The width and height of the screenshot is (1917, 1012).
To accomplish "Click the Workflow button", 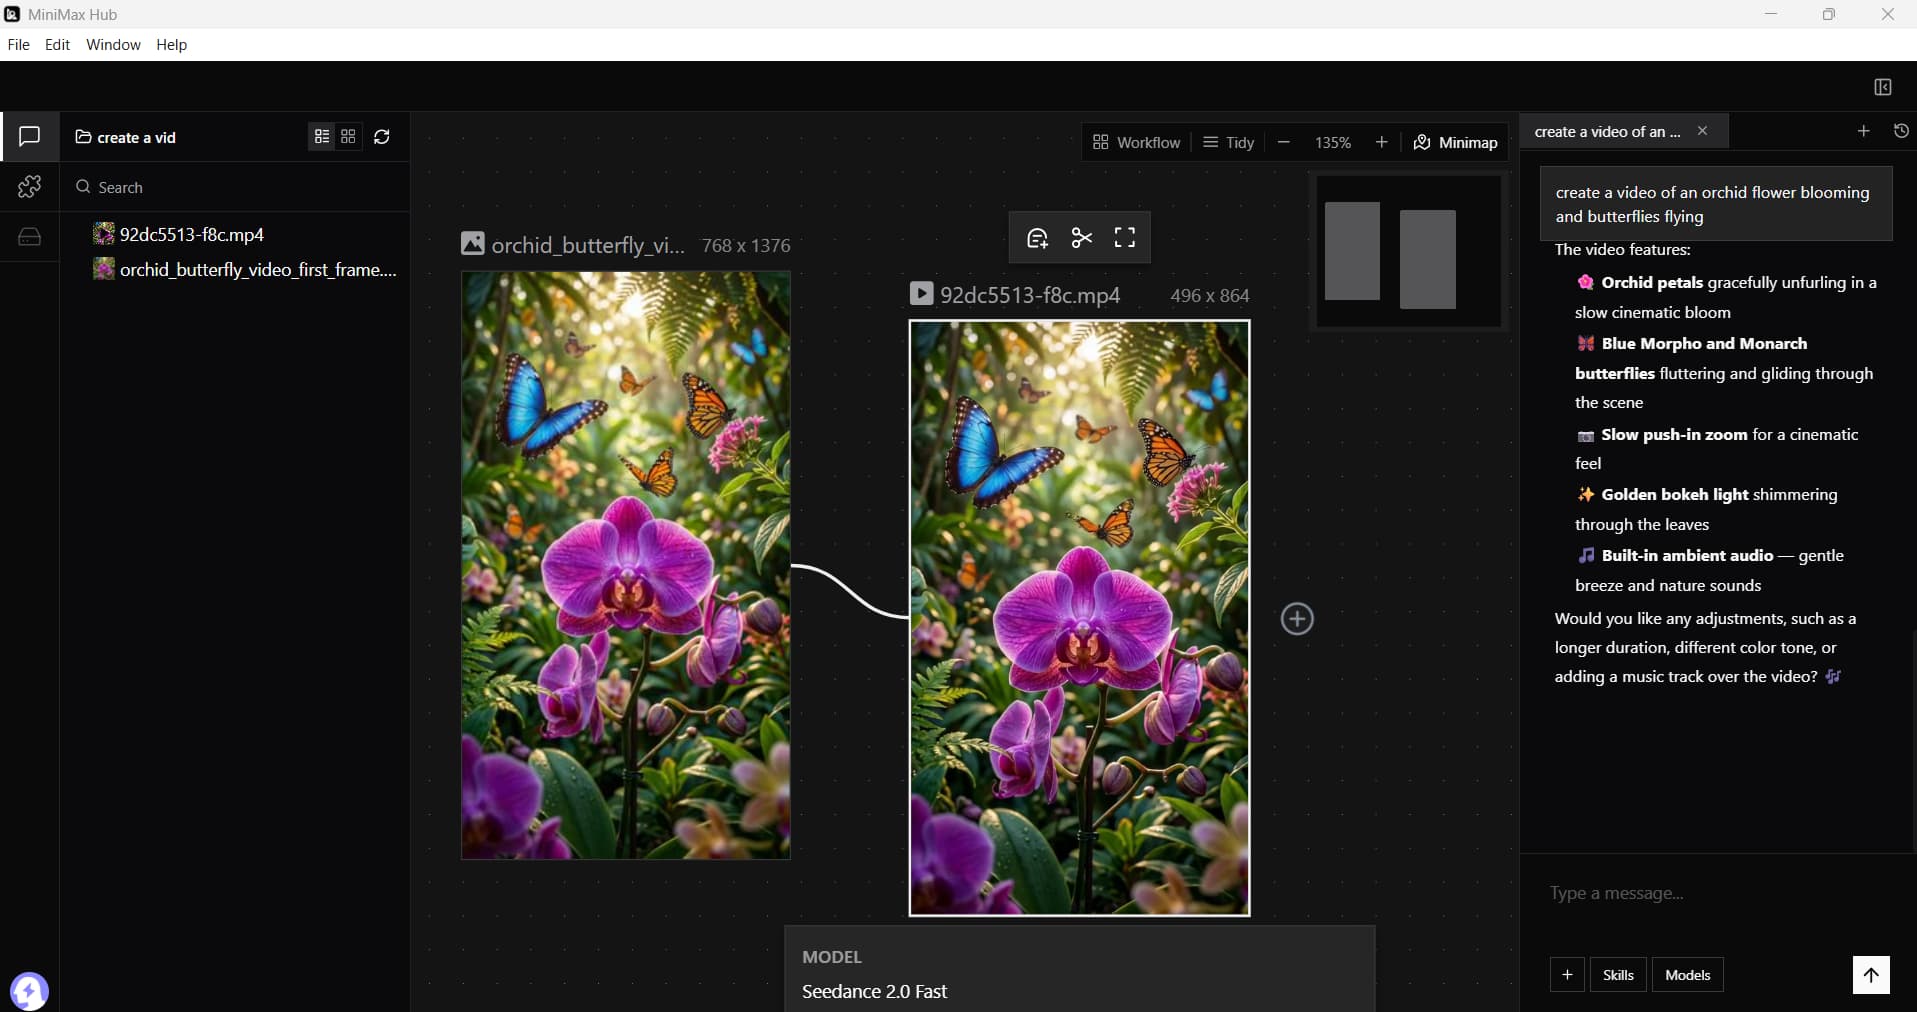I will (x=1136, y=143).
